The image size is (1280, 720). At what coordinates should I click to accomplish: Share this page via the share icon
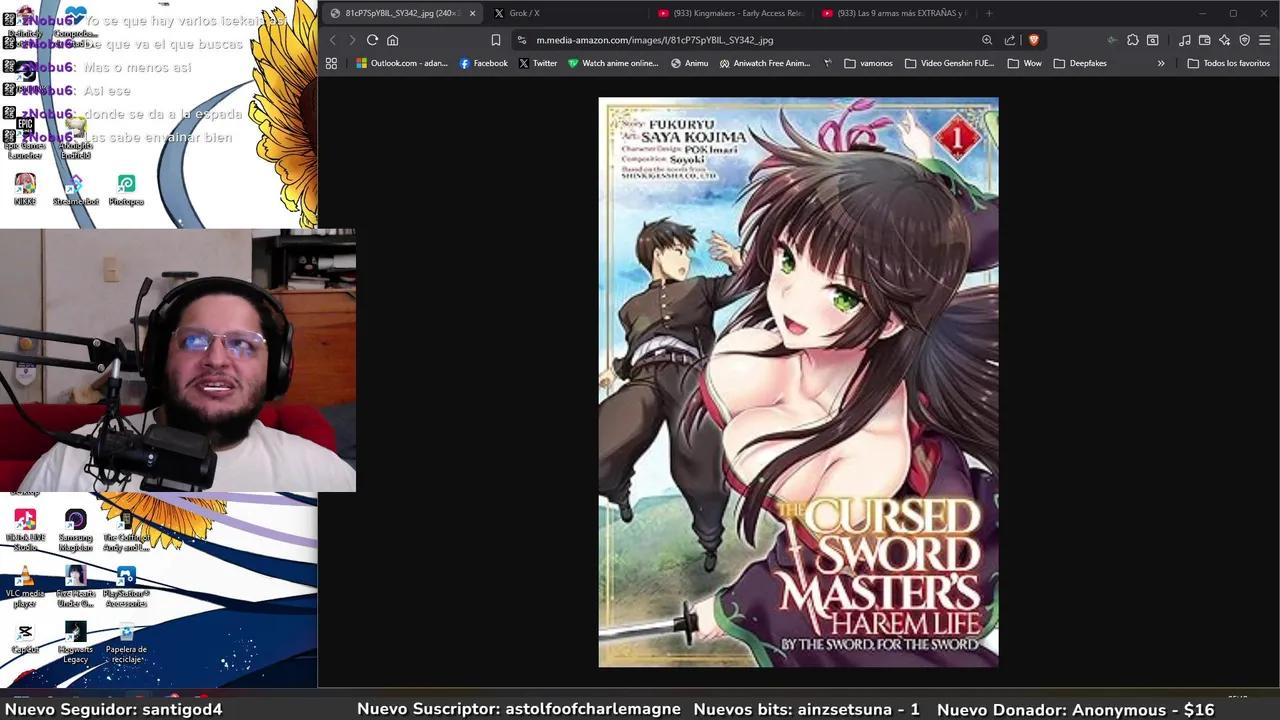click(x=1010, y=40)
